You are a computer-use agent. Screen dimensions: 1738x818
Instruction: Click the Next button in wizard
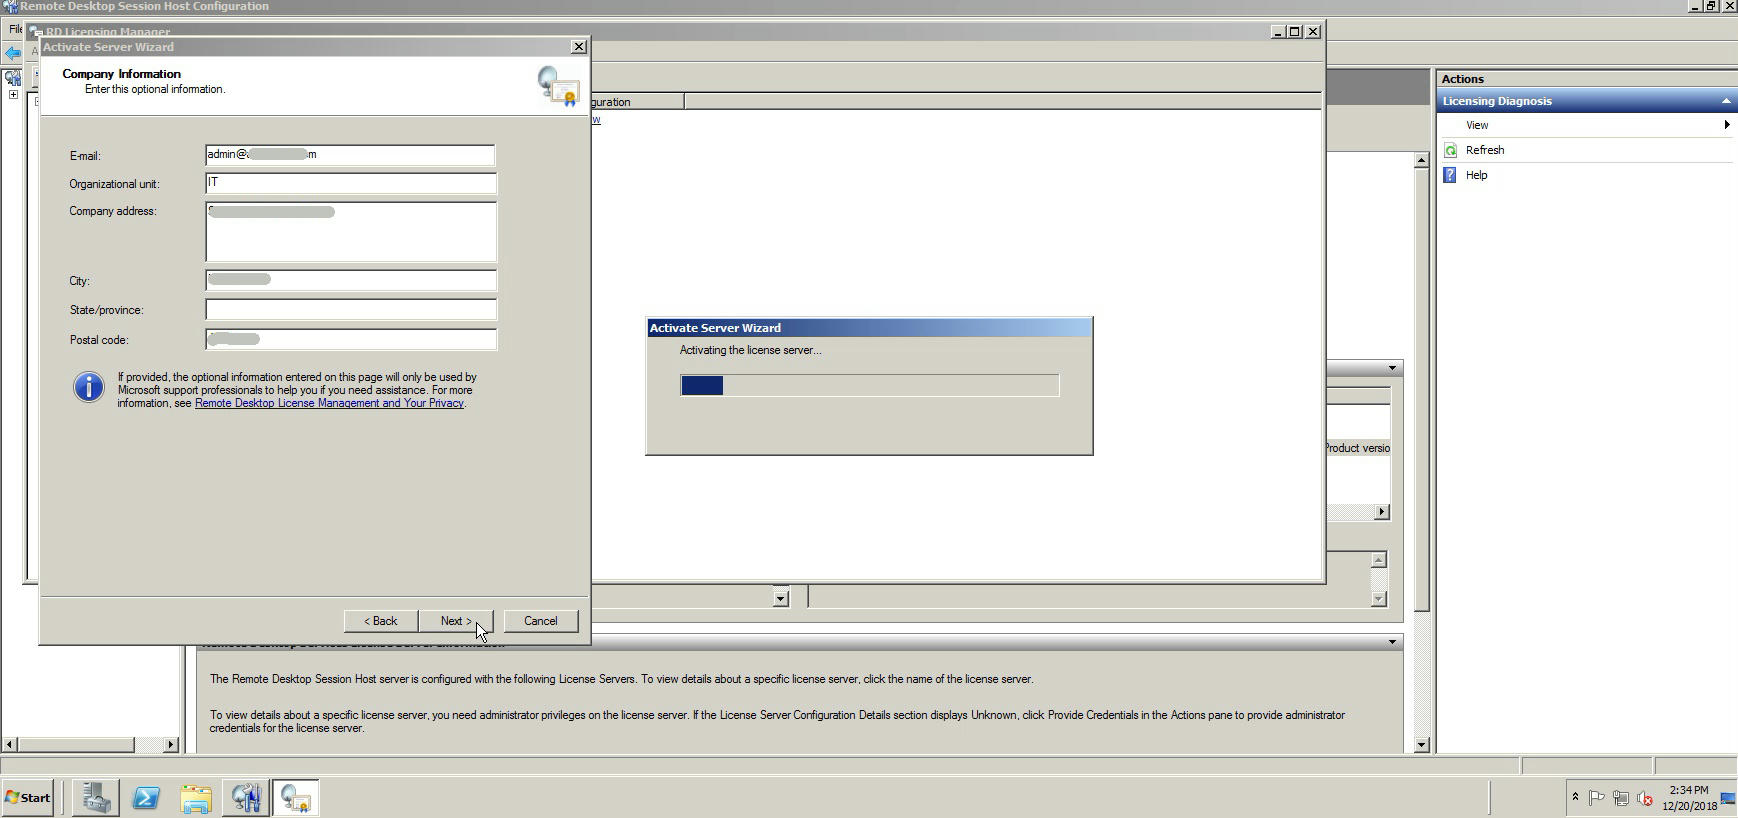(455, 621)
